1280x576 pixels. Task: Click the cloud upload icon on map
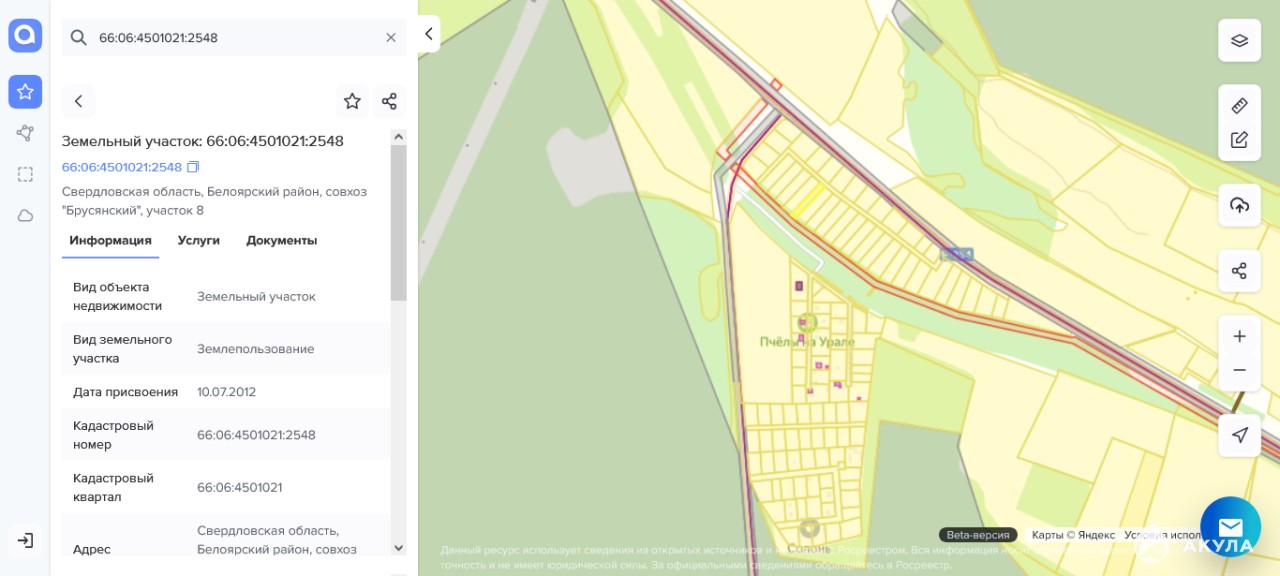[x=1239, y=205]
